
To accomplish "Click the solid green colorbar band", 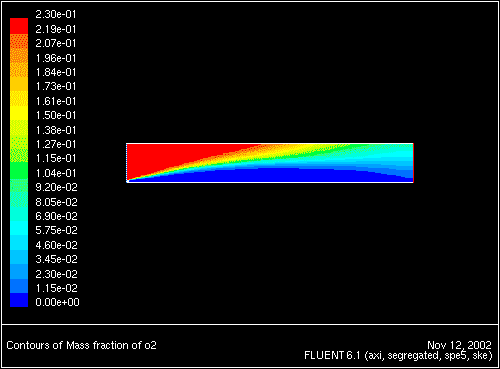I will click(19, 171).
